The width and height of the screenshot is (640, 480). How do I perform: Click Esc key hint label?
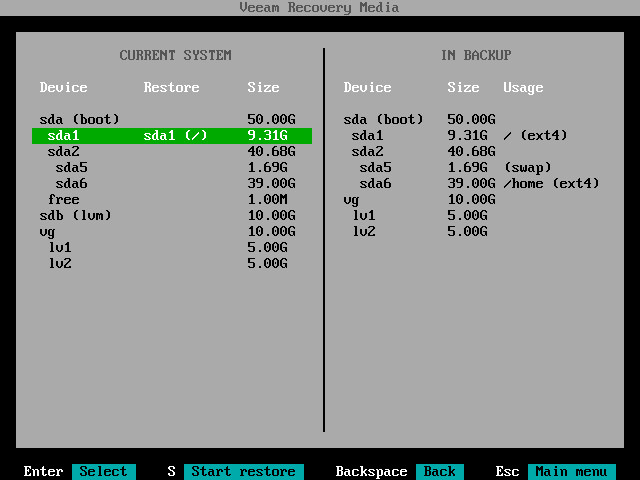pos(507,471)
